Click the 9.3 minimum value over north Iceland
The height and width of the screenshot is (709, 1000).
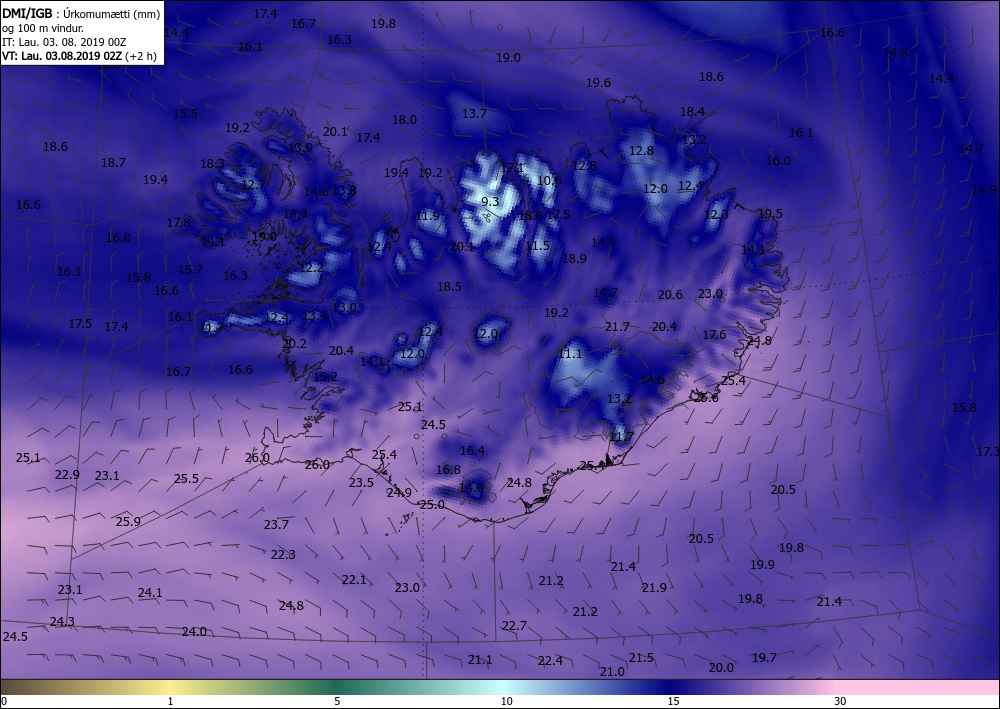pyautogui.click(x=489, y=202)
